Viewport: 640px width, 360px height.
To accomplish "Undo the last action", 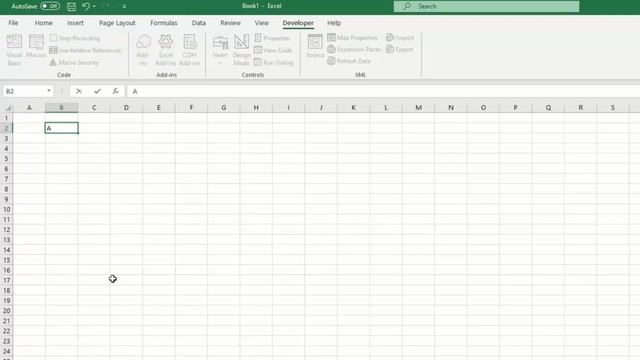I will click(86, 6).
